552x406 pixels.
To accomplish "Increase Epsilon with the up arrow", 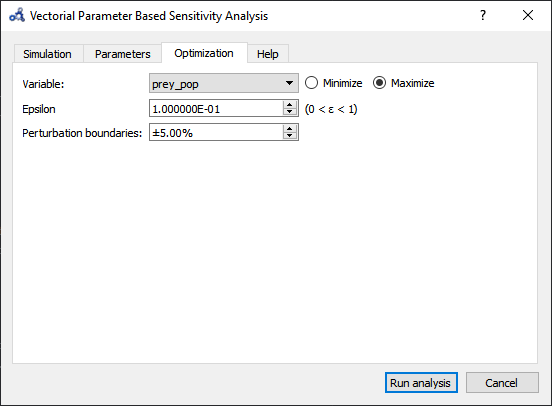I will (x=290, y=105).
